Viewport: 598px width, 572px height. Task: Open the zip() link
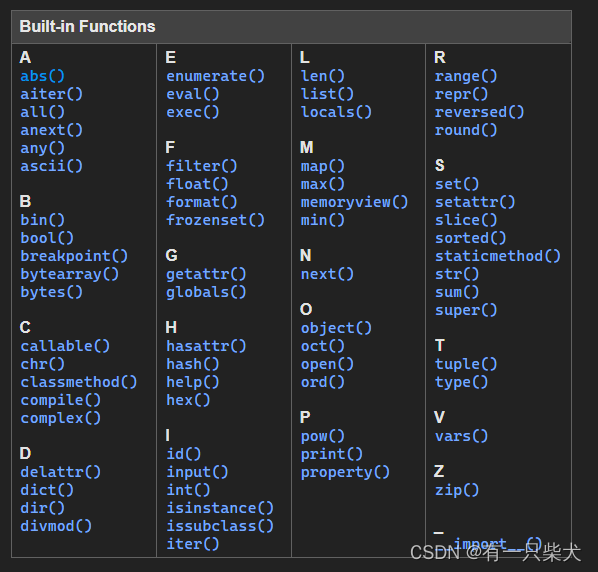(457, 490)
